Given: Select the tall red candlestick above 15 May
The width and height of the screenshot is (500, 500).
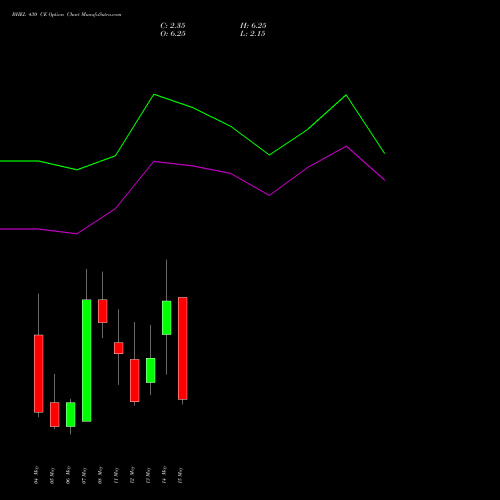Looking at the screenshot, I should tap(183, 348).
